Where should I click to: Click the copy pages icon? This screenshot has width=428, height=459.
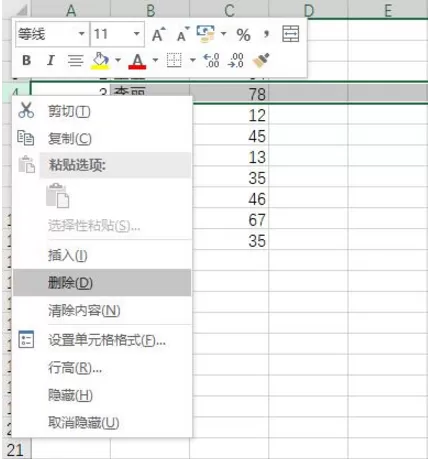pyautogui.click(x=26, y=138)
